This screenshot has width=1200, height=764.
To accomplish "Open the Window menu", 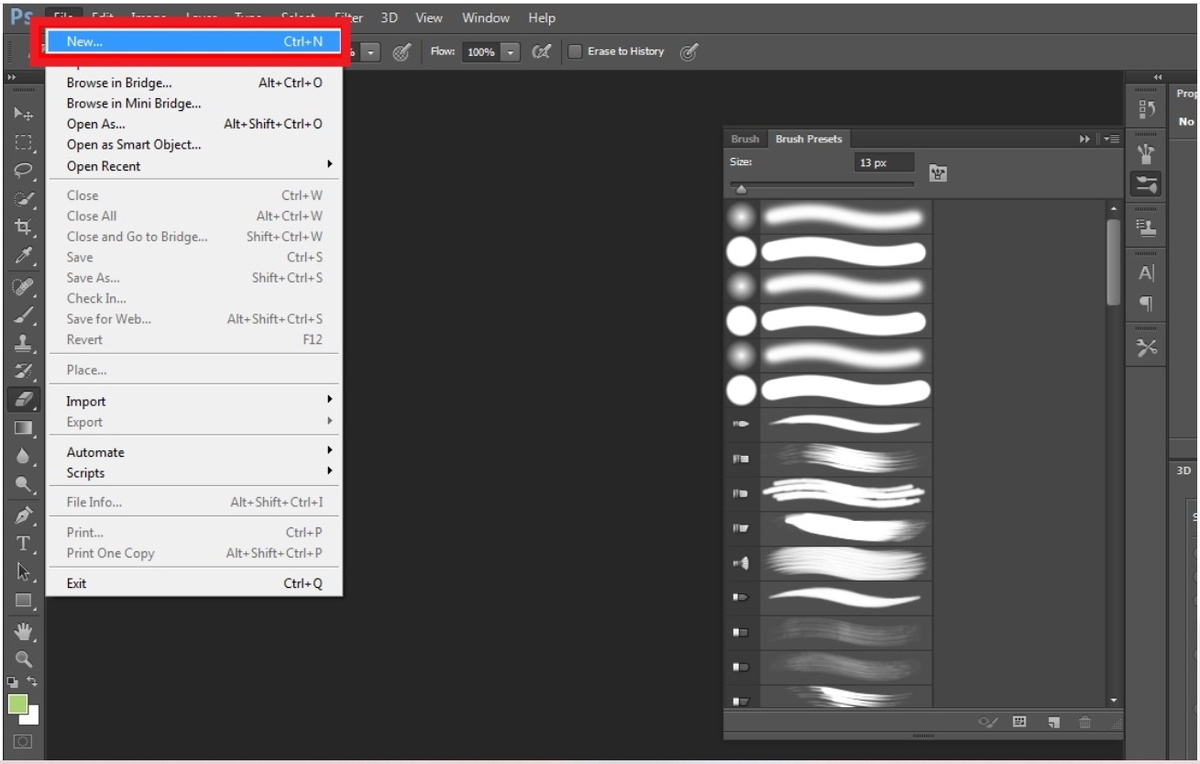I will 486,18.
